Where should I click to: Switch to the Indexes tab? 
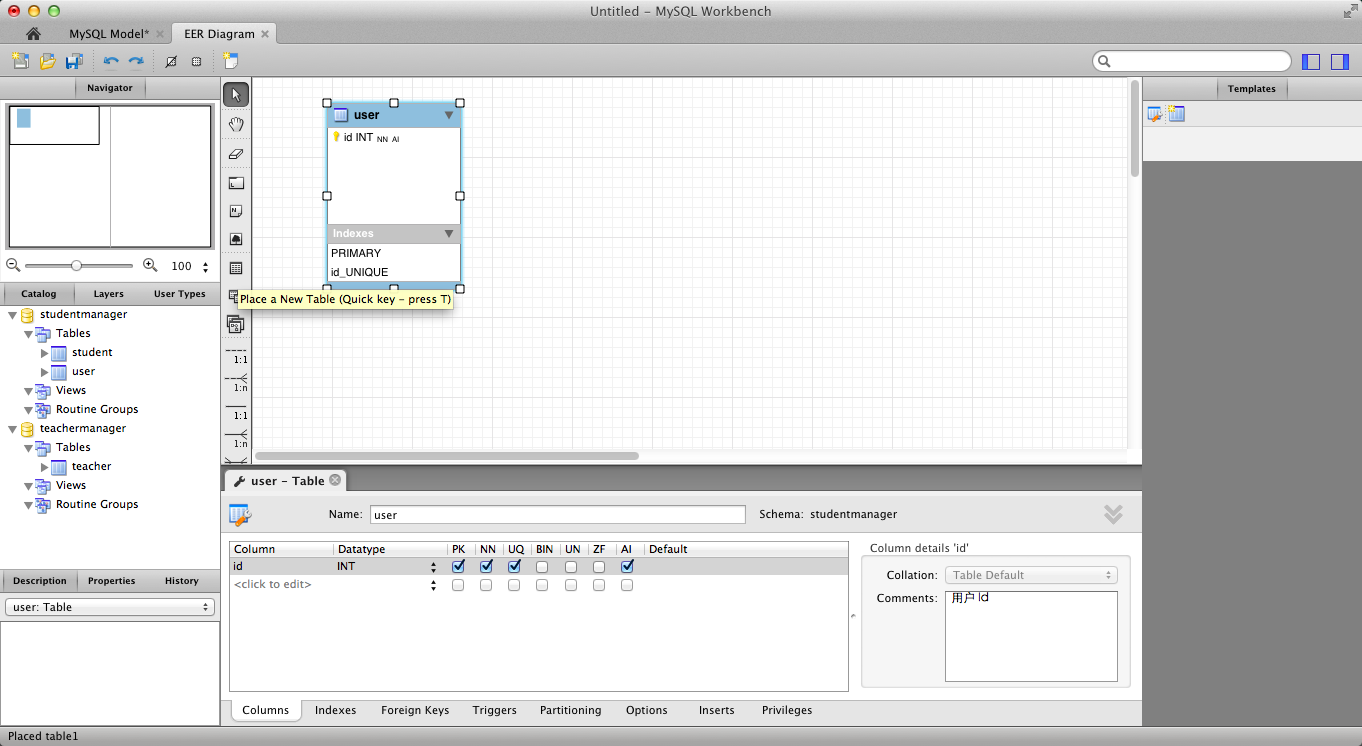point(335,710)
